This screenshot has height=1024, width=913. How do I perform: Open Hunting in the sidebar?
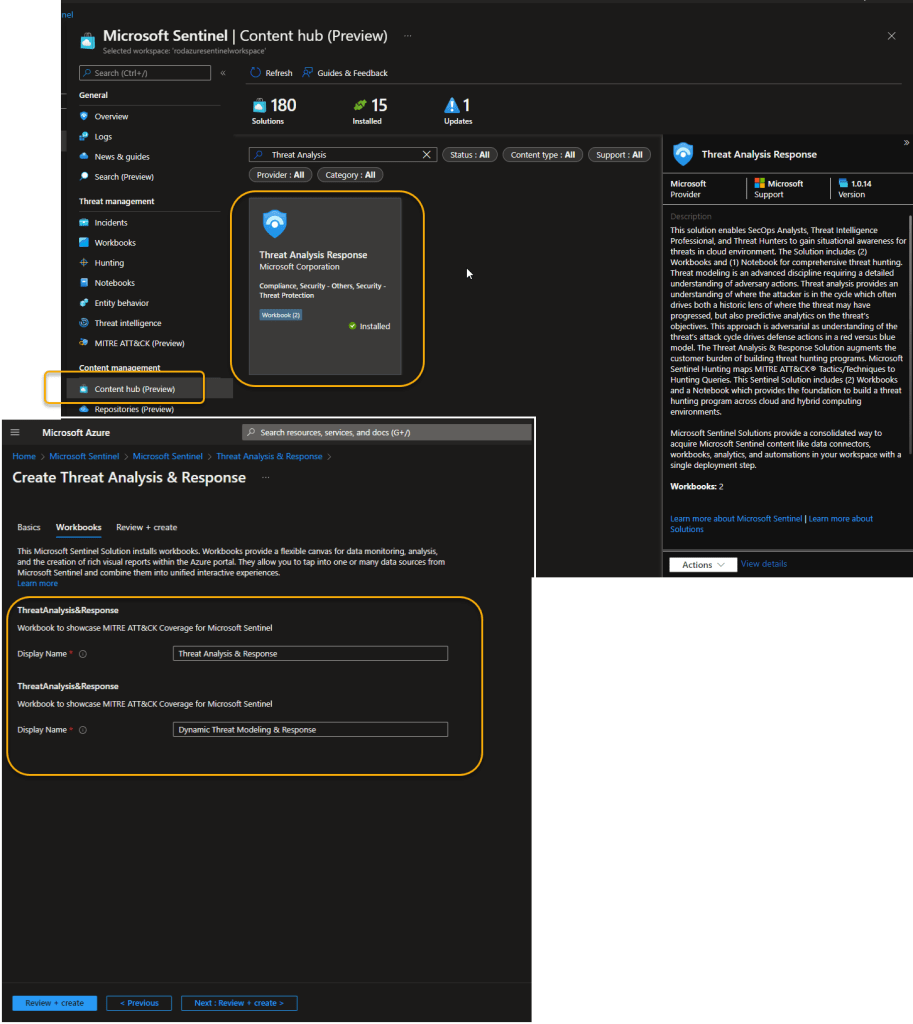[x=109, y=263]
